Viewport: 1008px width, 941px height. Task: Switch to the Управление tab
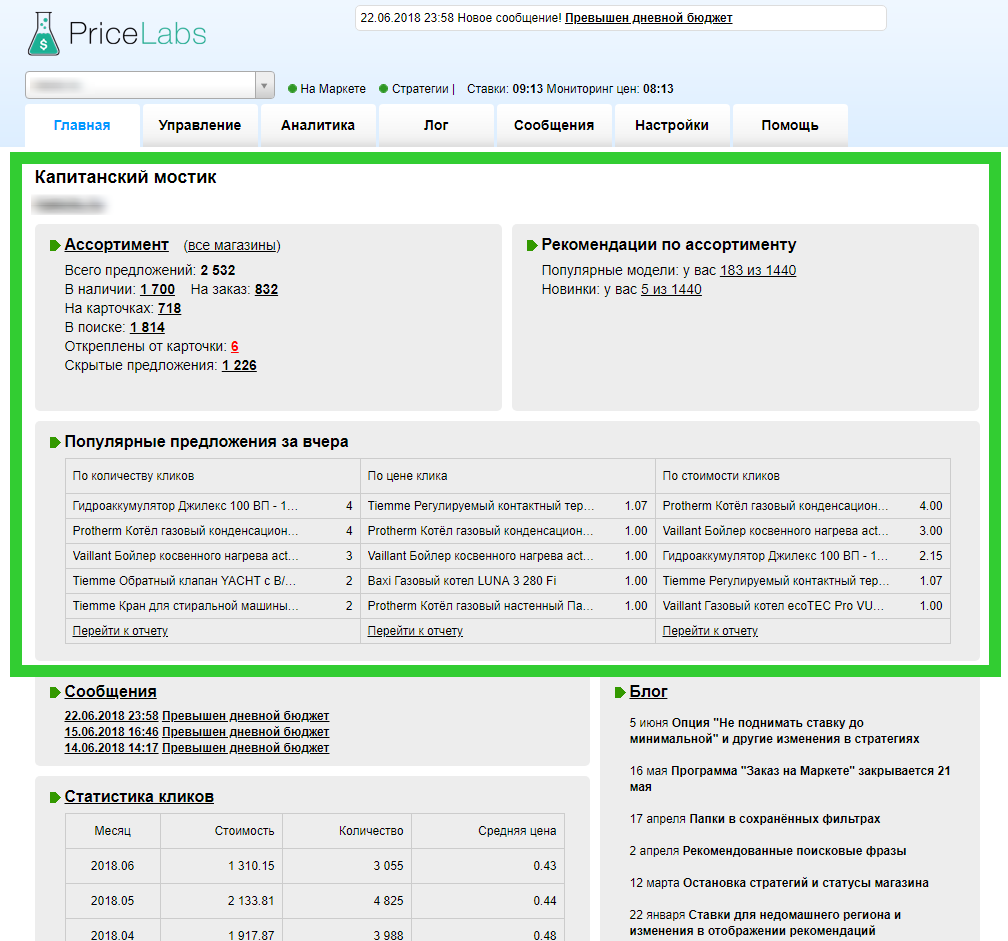pos(200,126)
